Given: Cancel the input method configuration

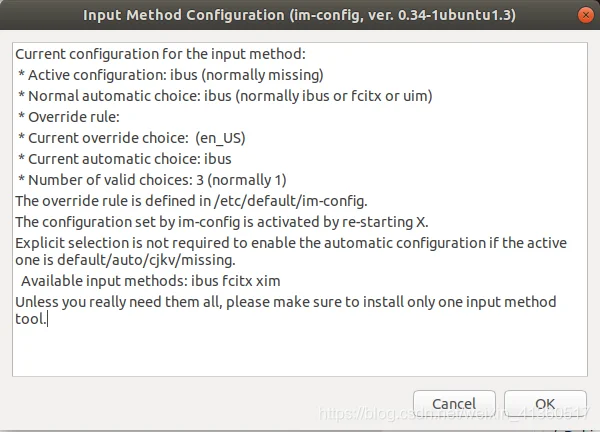Looking at the screenshot, I should click(454, 404).
